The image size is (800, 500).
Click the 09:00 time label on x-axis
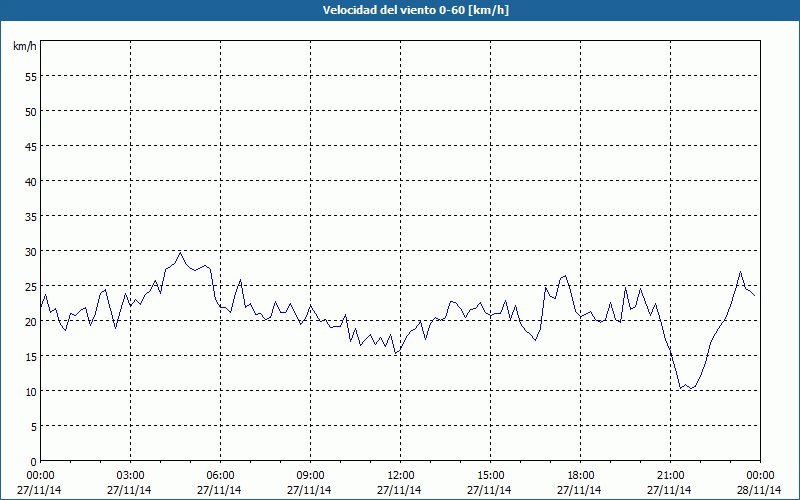click(x=310, y=476)
